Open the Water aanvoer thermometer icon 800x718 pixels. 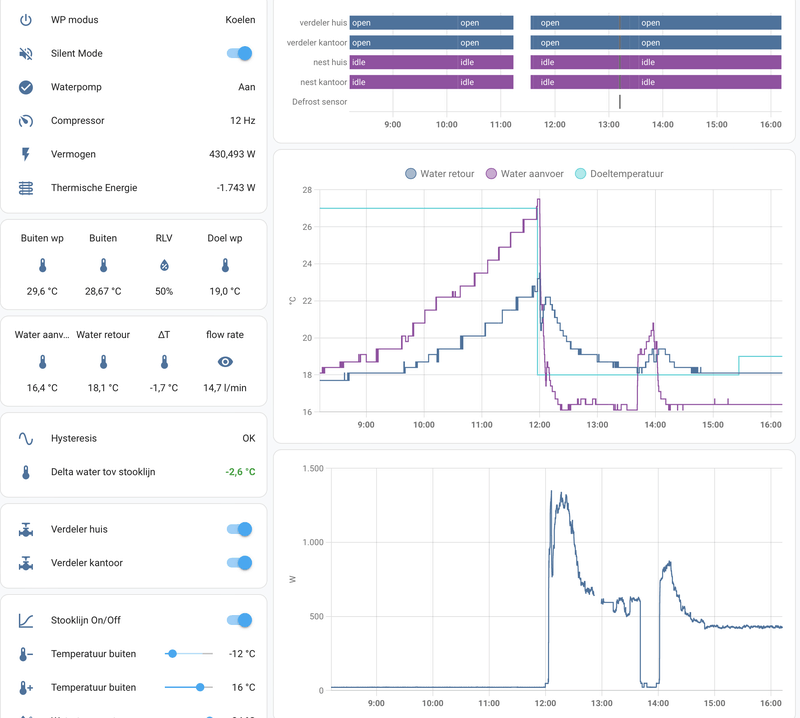tap(42, 362)
